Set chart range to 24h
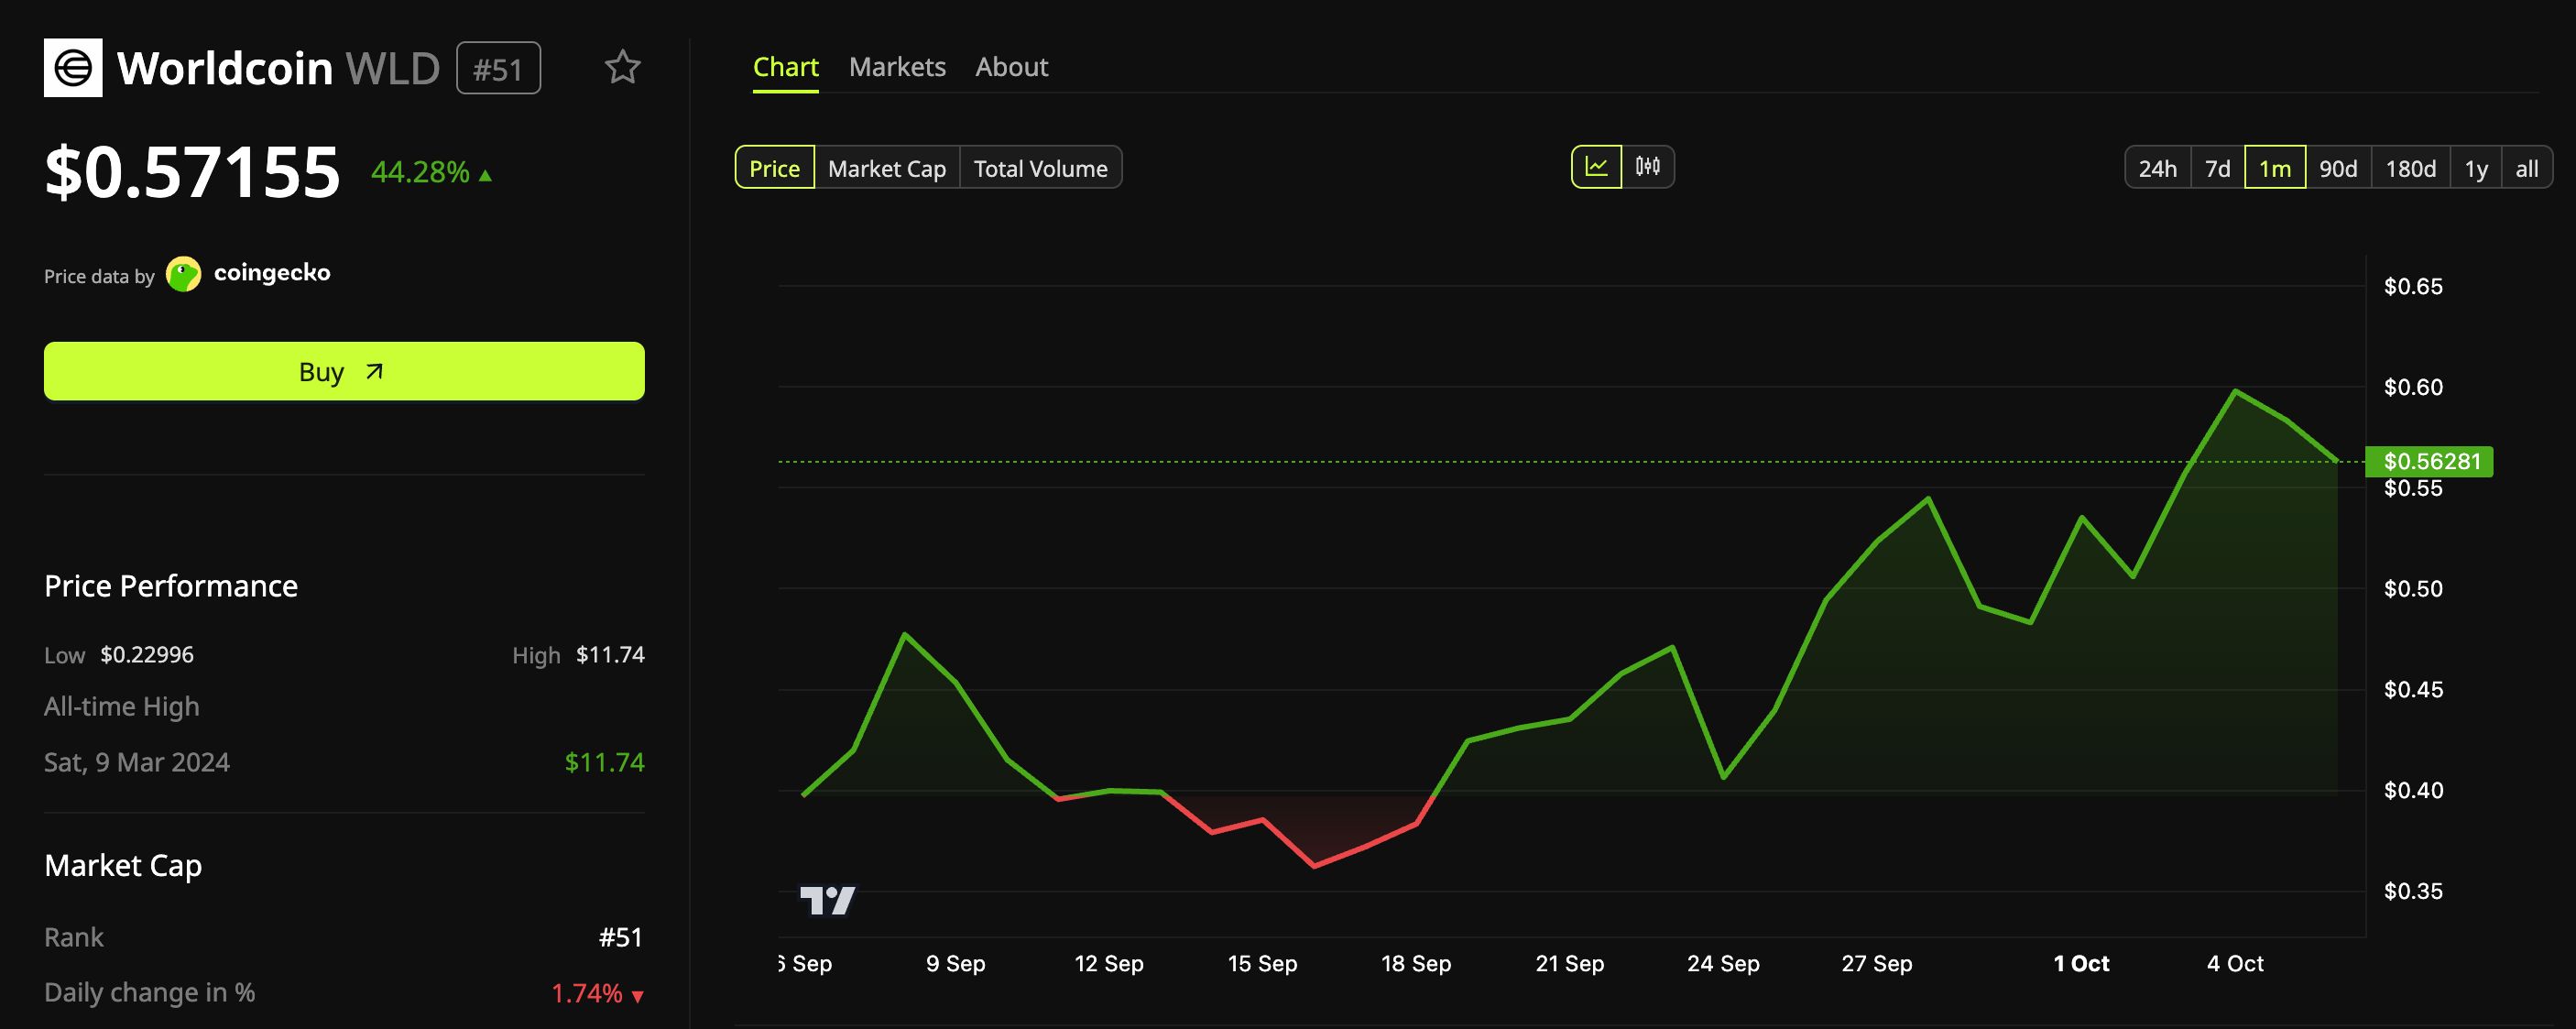The image size is (2576, 1029). (x=2157, y=168)
